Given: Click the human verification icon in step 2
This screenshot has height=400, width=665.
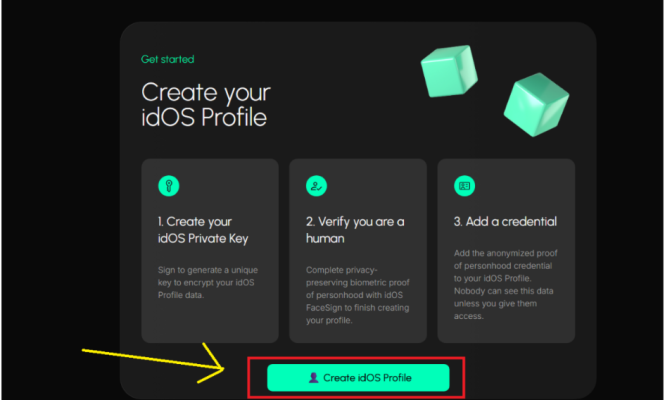Looking at the screenshot, I should coord(317,186).
